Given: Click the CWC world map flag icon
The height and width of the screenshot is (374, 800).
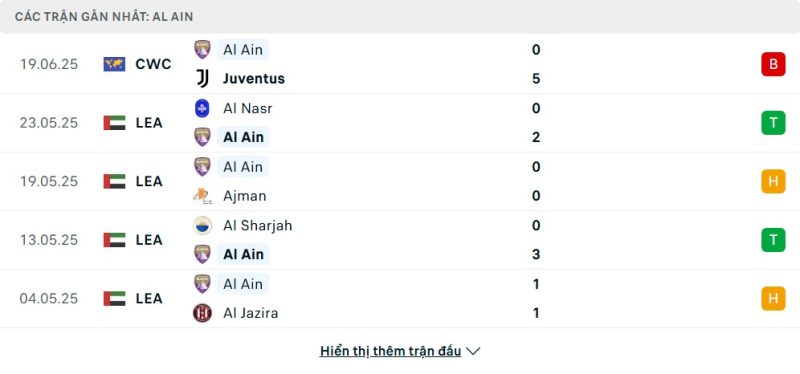Looking at the screenshot, I should pos(114,64).
